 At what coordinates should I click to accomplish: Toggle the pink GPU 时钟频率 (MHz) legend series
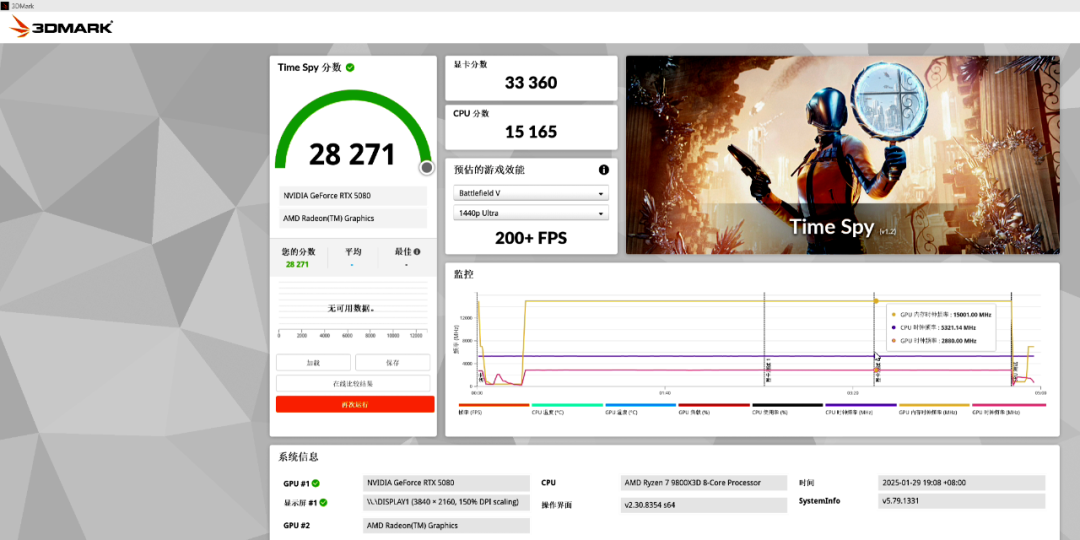pos(1008,408)
